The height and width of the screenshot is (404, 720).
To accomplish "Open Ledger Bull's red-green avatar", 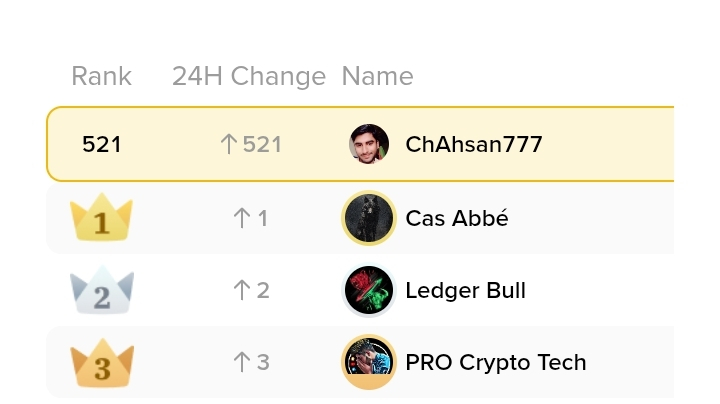I will click(x=369, y=290).
